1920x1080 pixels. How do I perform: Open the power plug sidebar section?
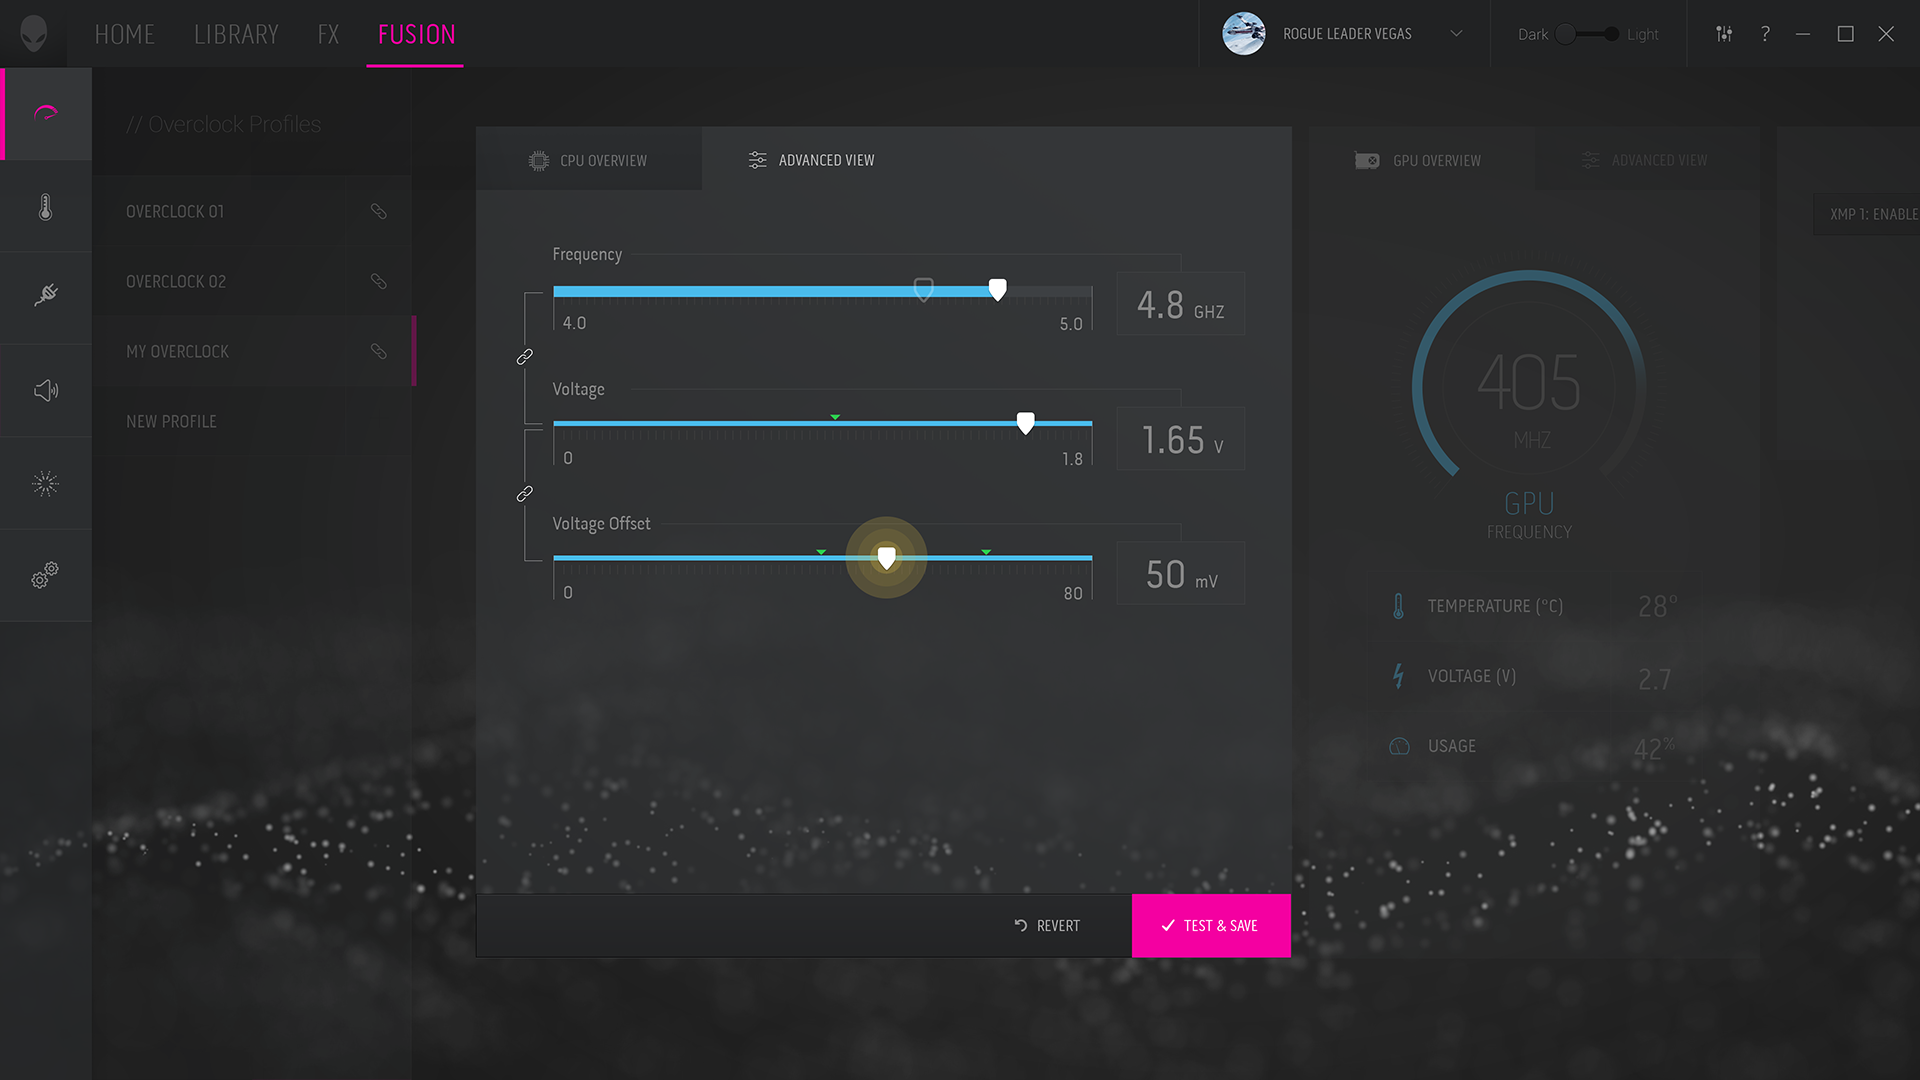click(x=46, y=294)
